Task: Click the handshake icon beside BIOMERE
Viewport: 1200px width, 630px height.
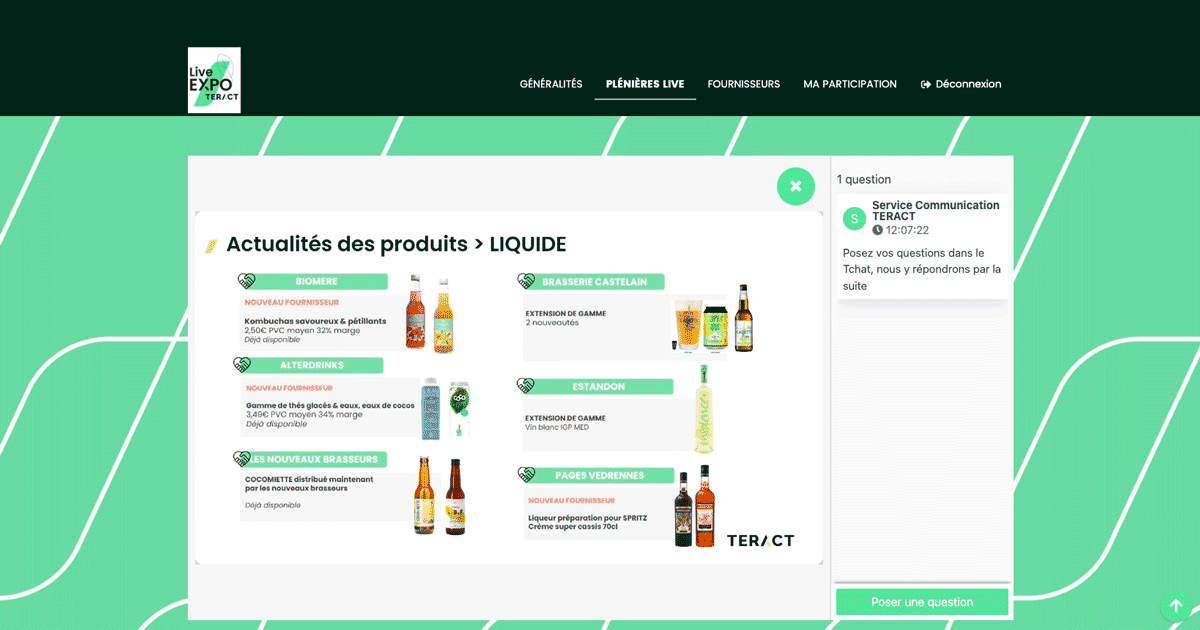Action: pyautogui.click(x=246, y=282)
